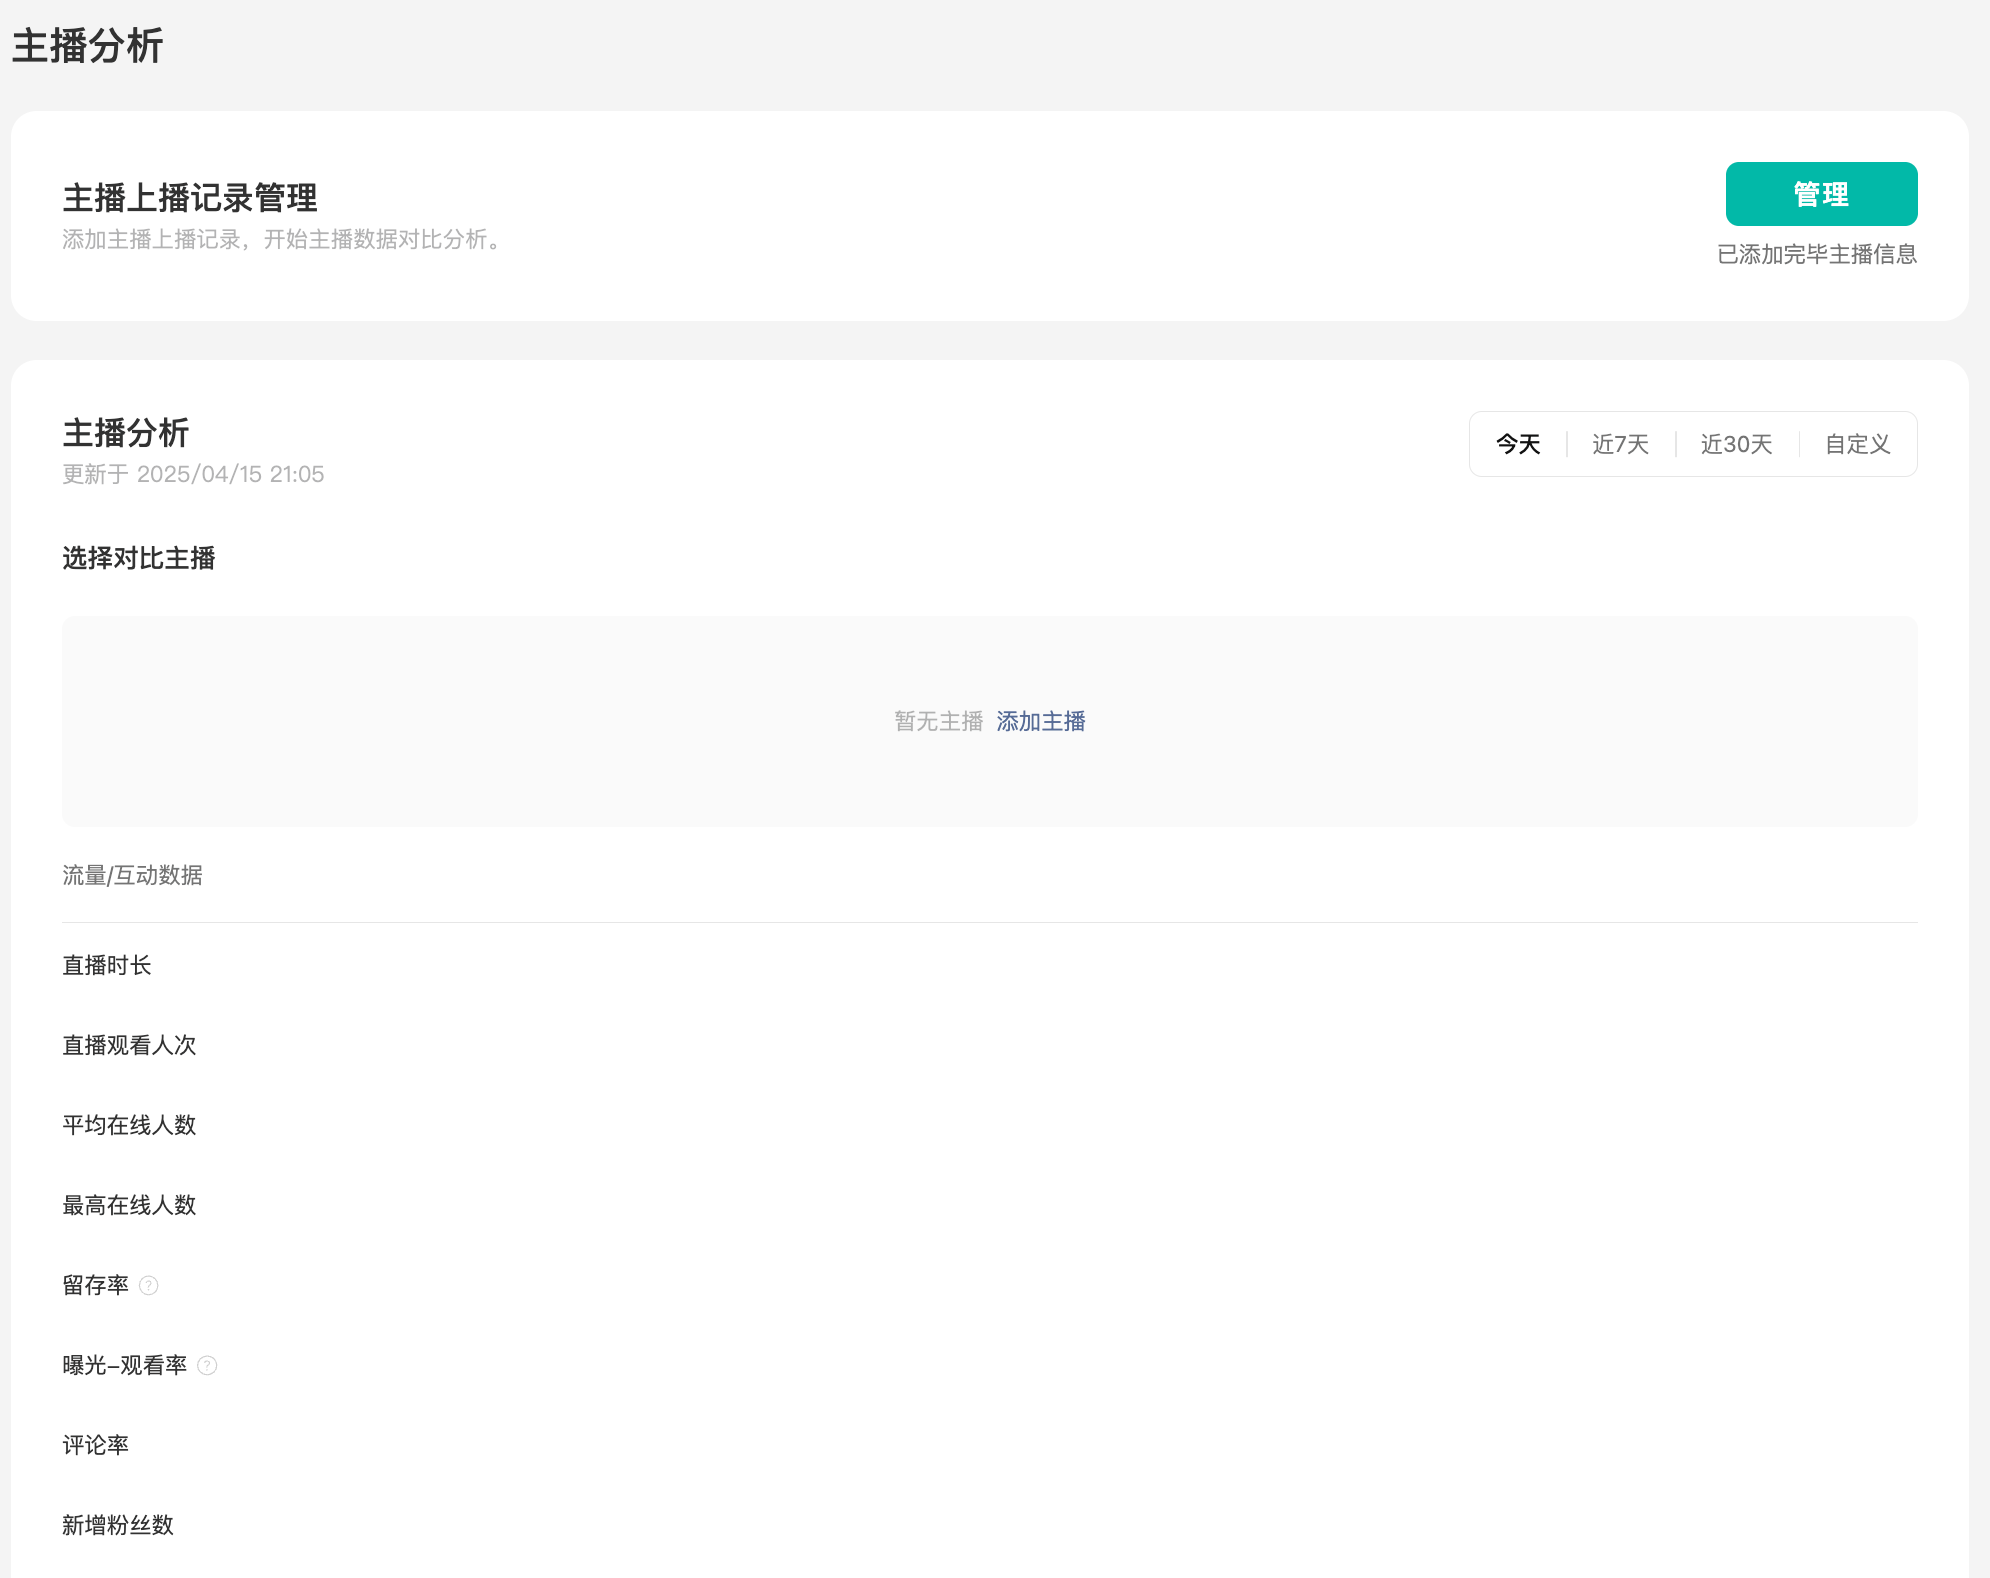1990x1578 pixels.
Task: Select the 今天 time range tab
Action: [1517, 444]
